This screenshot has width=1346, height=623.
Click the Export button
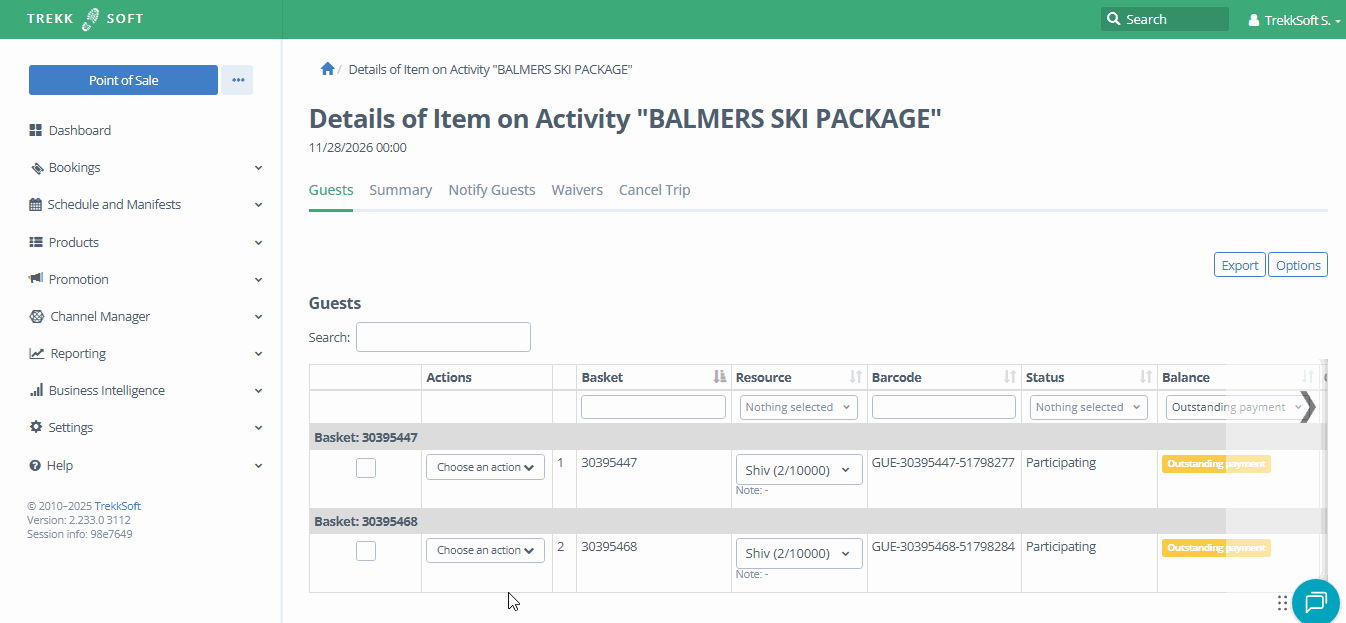coord(1239,265)
